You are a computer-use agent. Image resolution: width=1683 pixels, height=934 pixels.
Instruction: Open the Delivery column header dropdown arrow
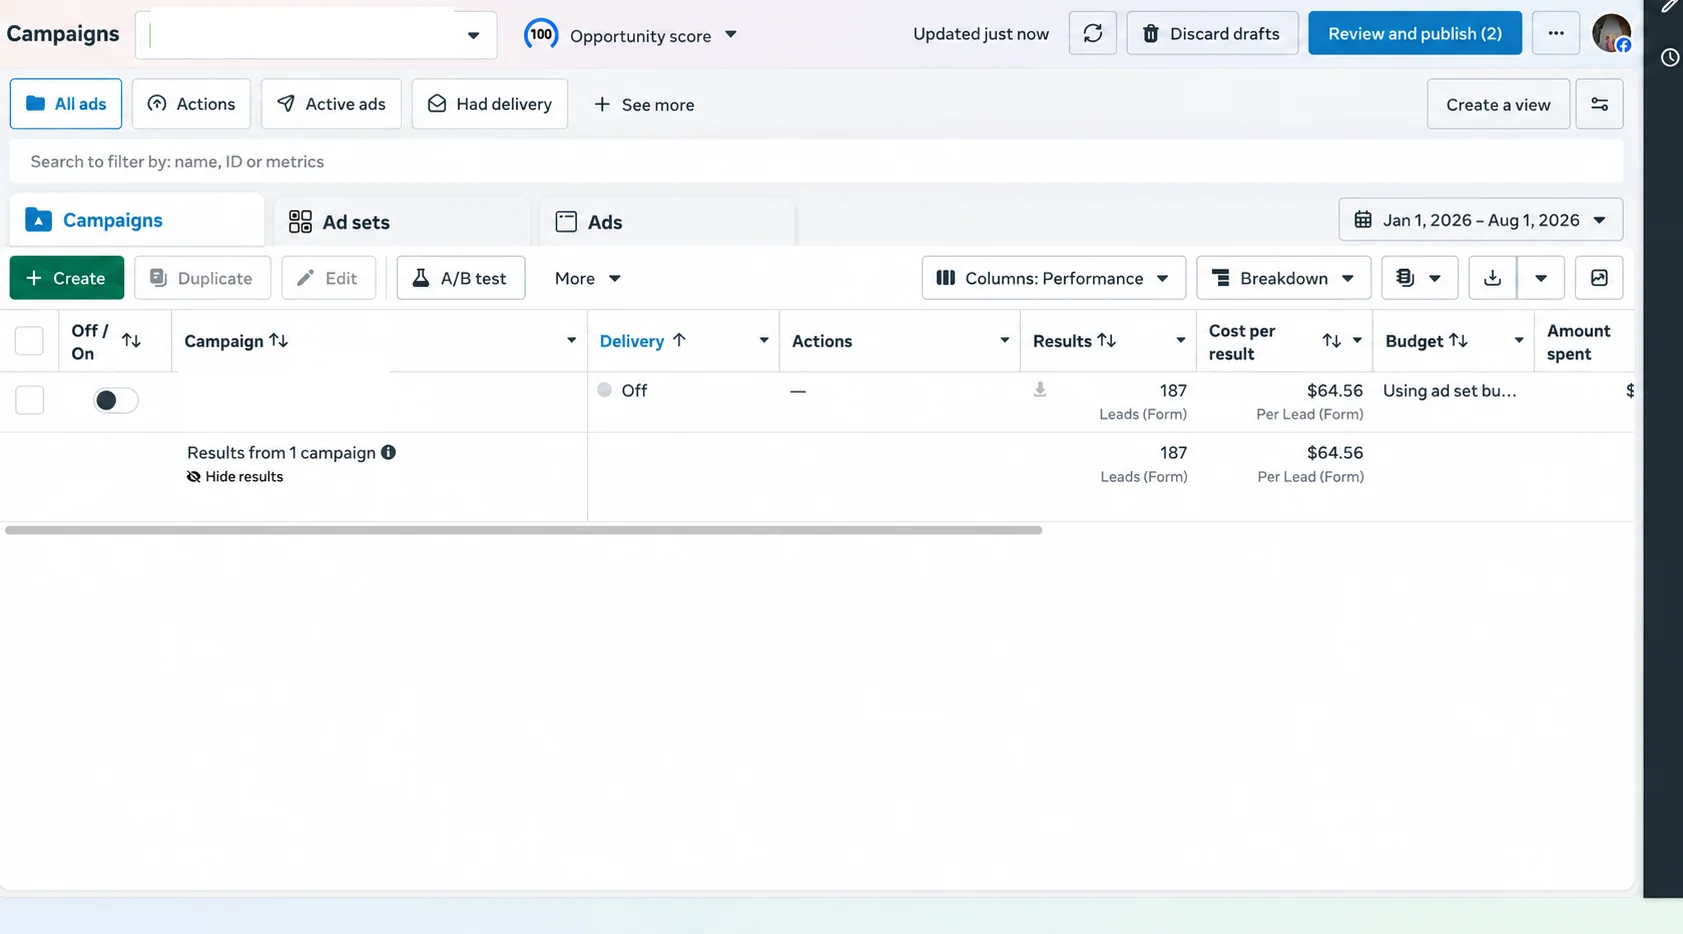click(x=763, y=341)
